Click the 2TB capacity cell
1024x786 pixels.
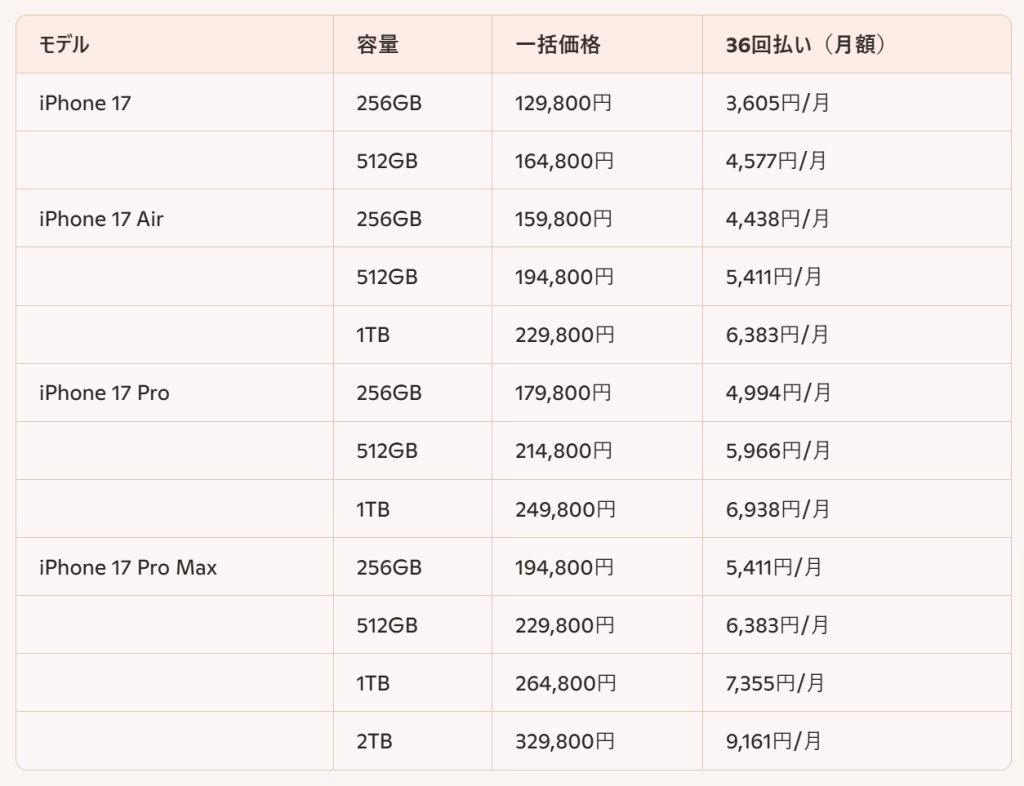click(373, 742)
